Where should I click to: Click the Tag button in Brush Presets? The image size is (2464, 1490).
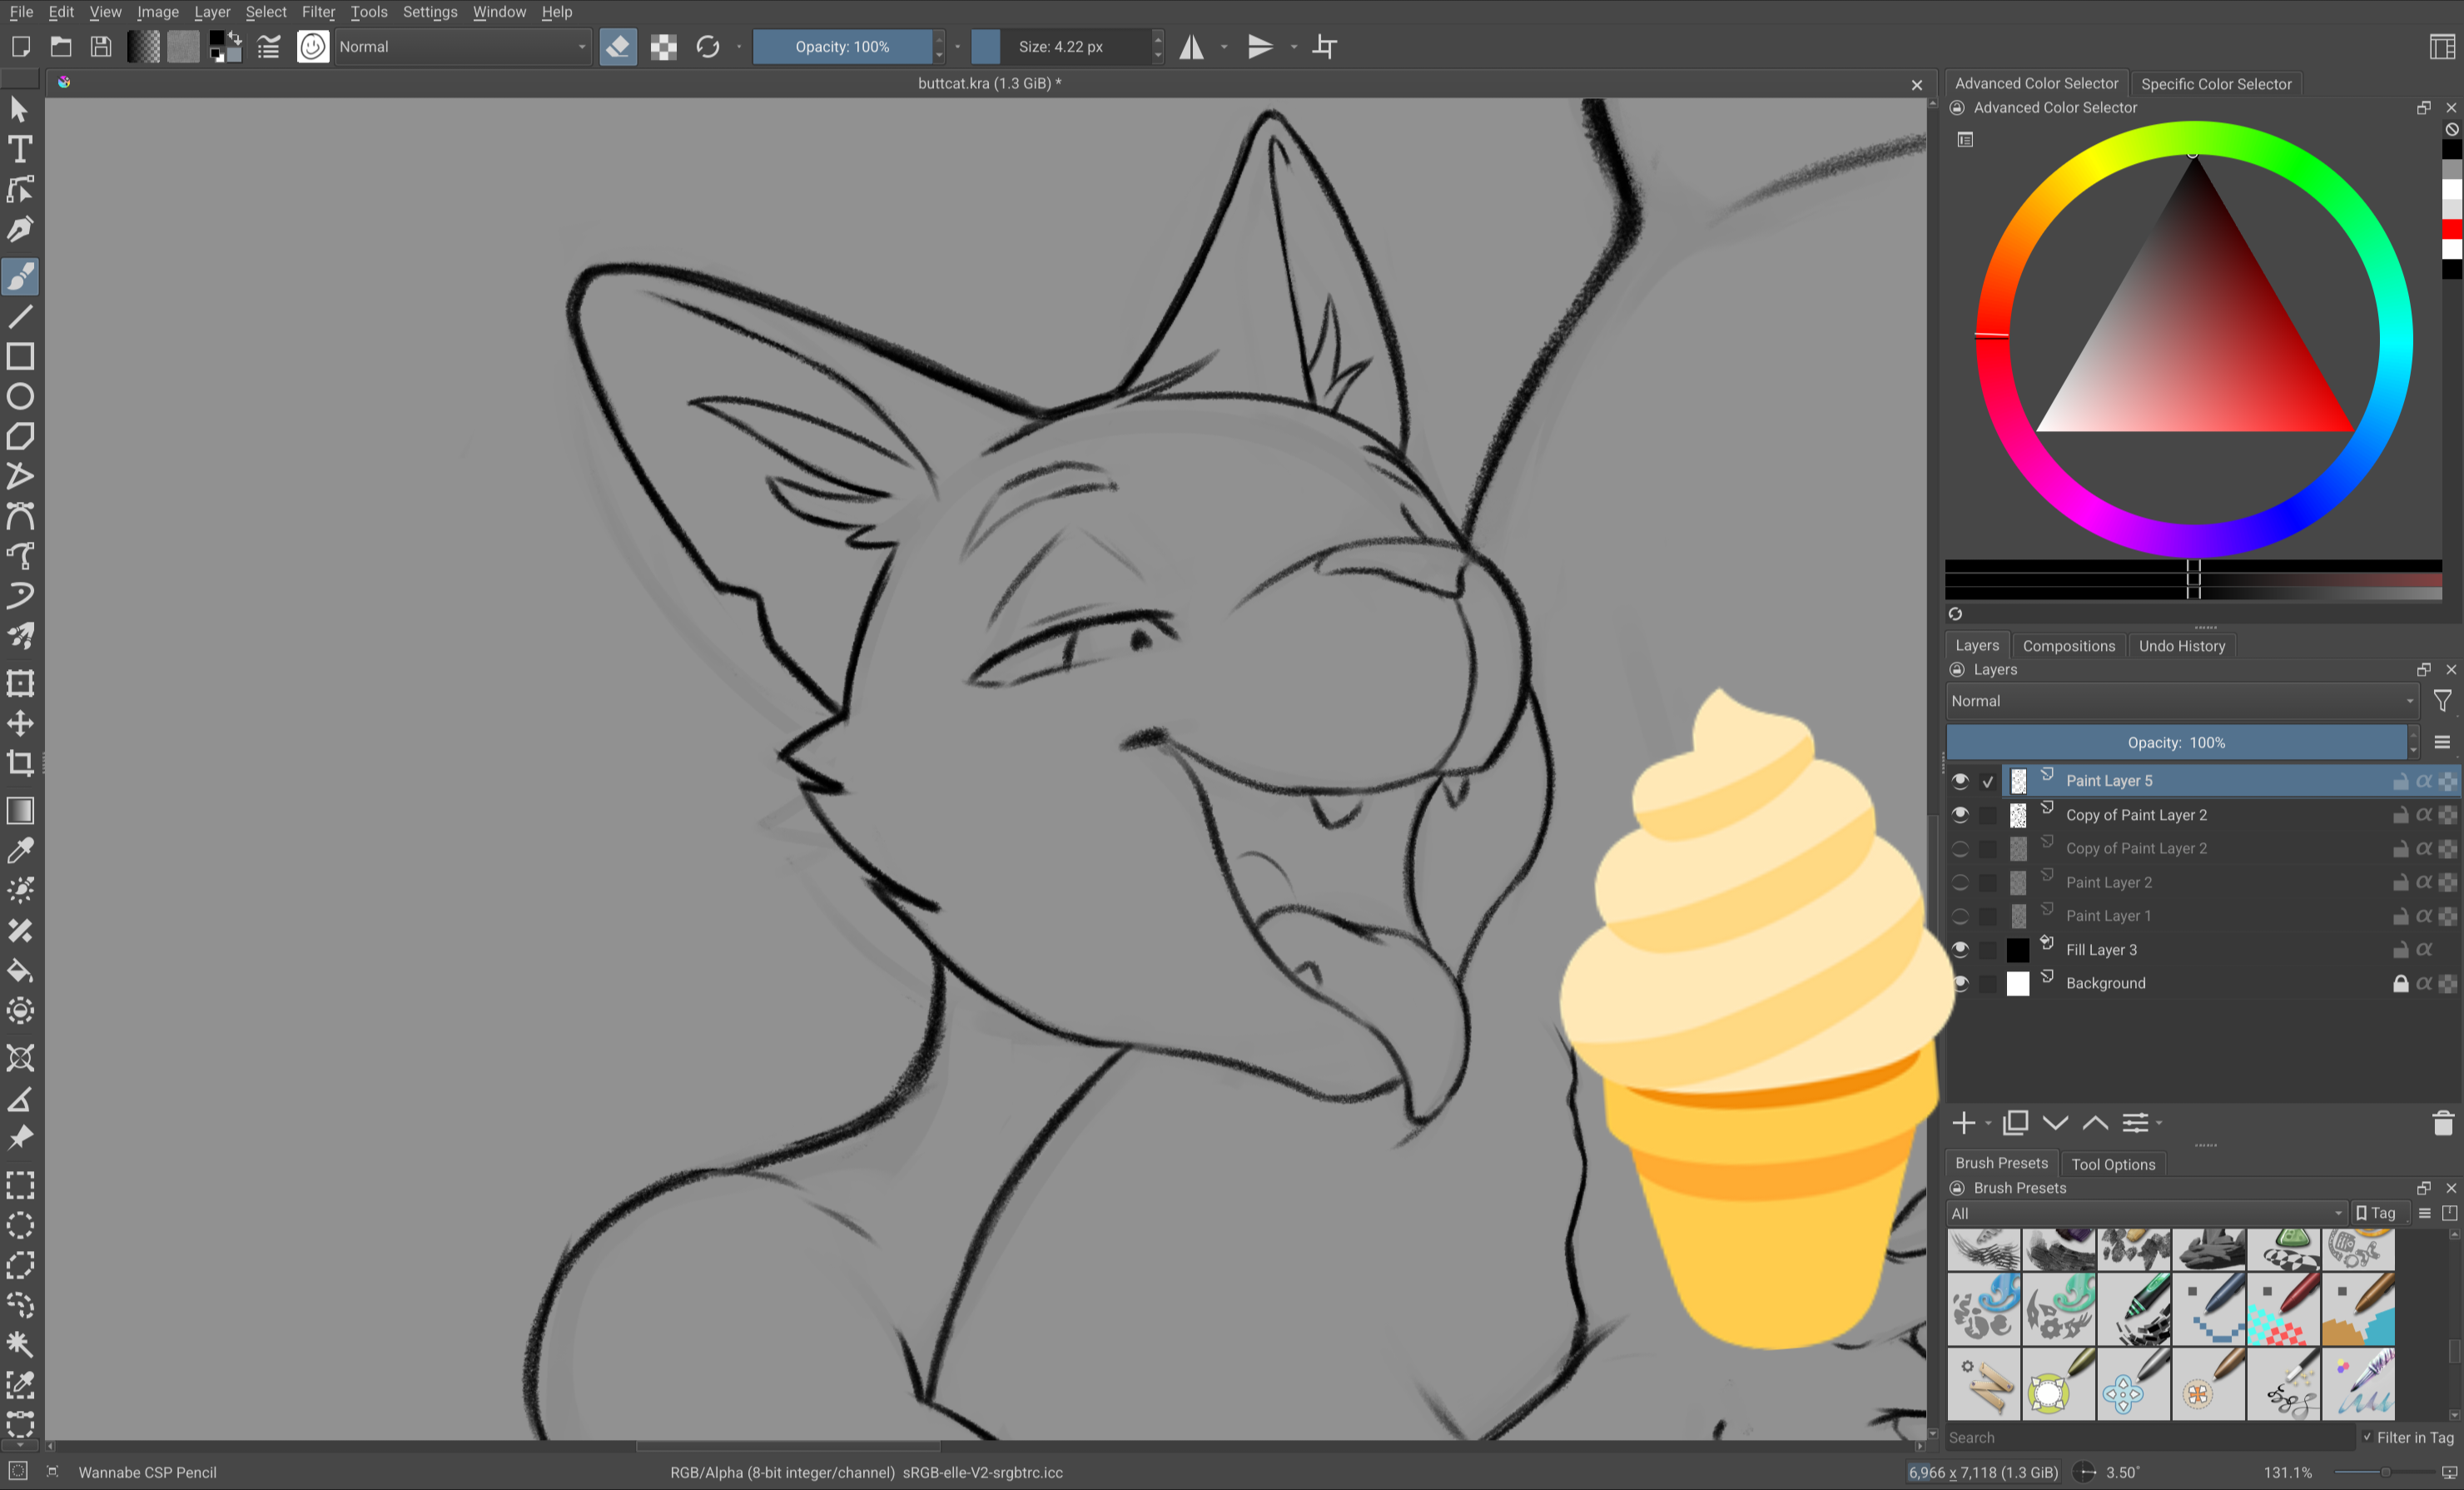[x=2376, y=1213]
